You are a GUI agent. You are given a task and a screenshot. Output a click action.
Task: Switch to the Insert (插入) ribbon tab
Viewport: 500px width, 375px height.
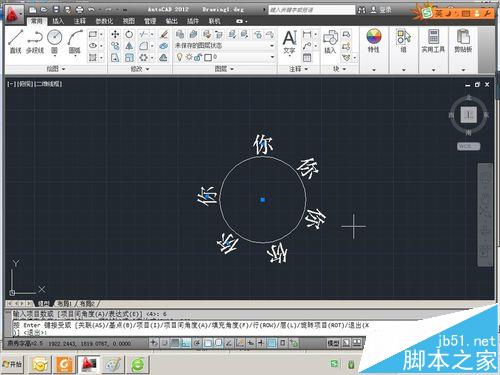(x=58, y=21)
